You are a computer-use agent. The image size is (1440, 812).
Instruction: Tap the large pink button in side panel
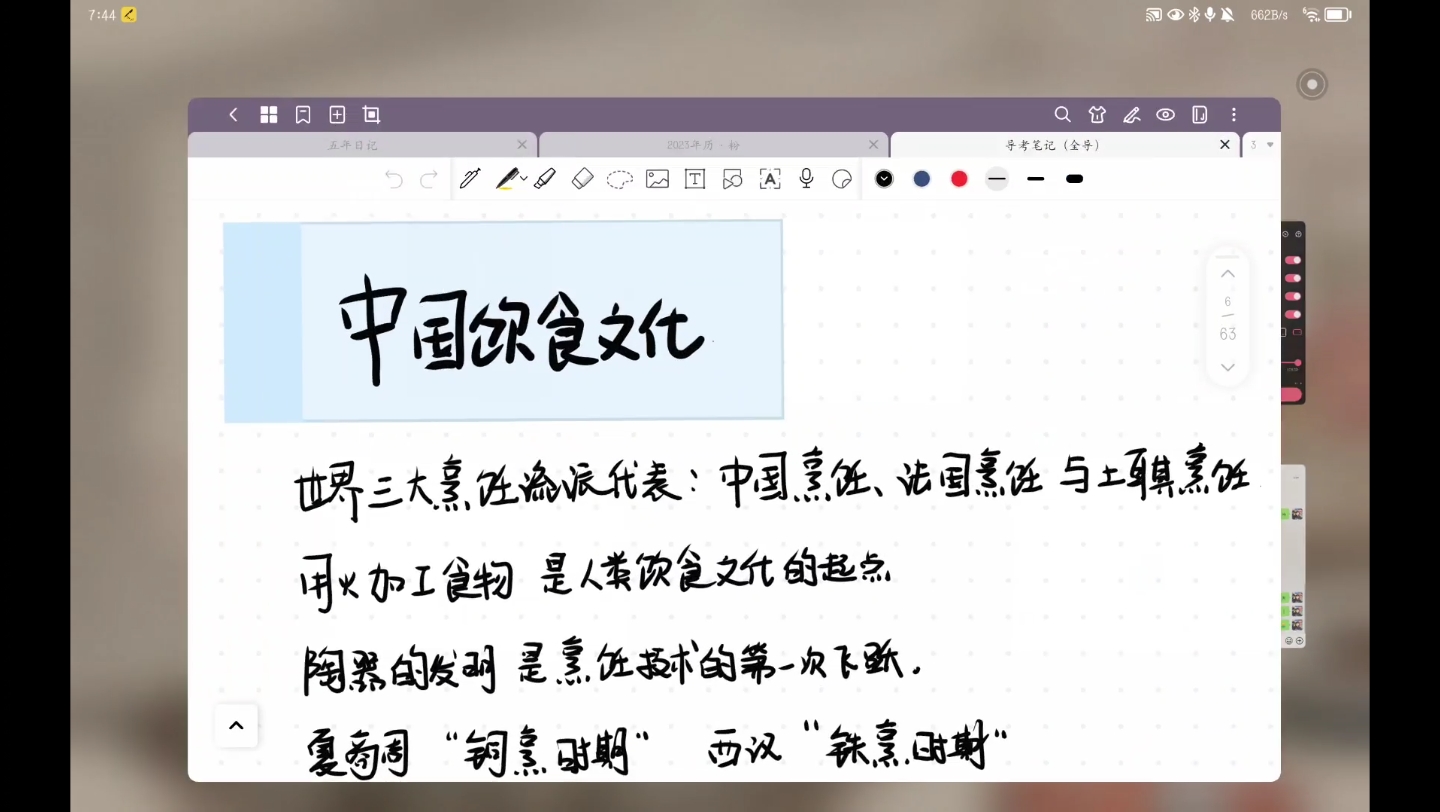pos(1291,395)
